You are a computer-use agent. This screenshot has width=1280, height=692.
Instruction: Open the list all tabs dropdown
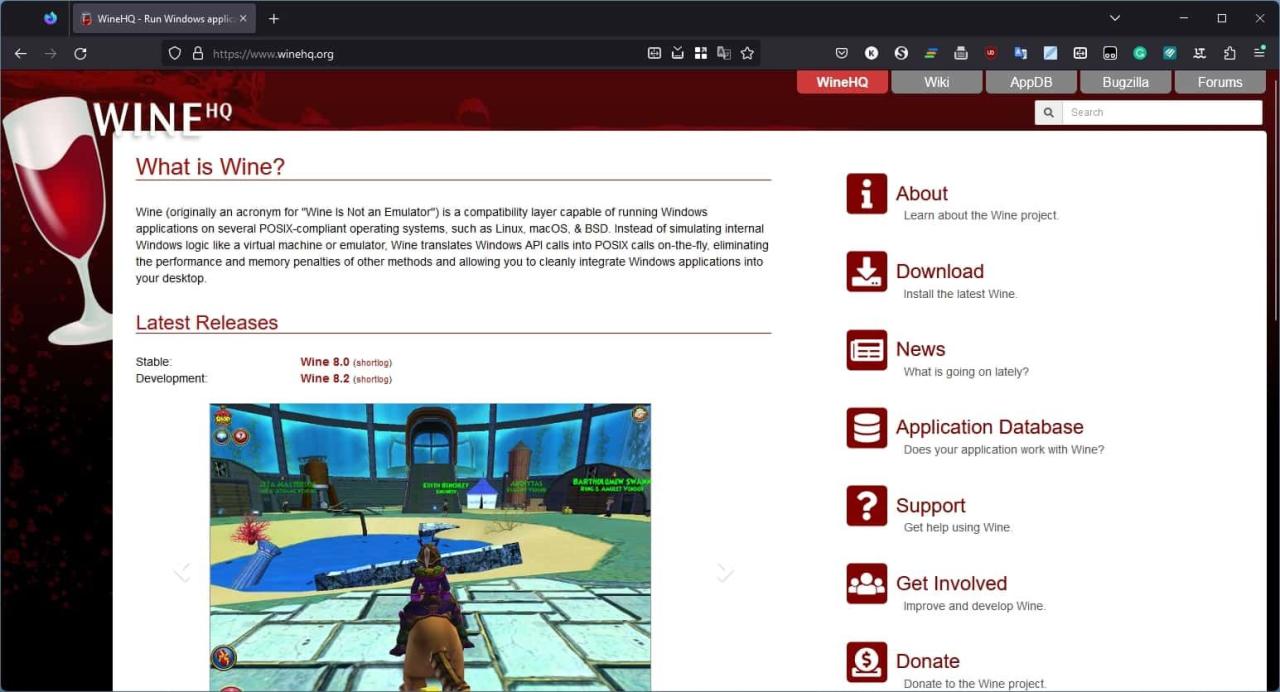[x=1115, y=18]
